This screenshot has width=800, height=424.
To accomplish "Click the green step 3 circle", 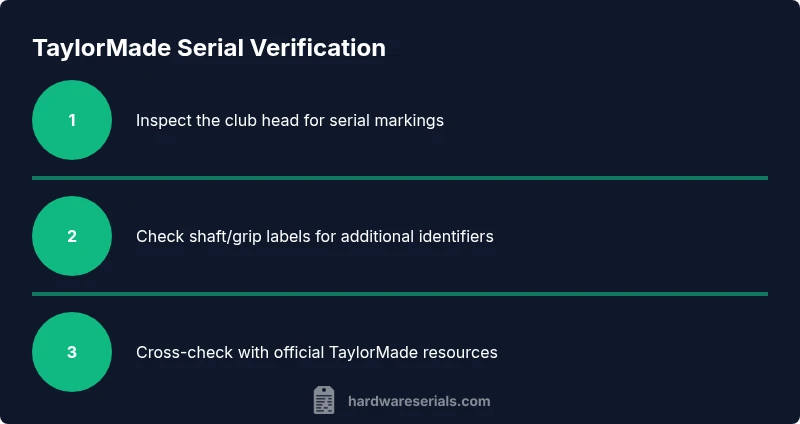I will click(x=72, y=352).
